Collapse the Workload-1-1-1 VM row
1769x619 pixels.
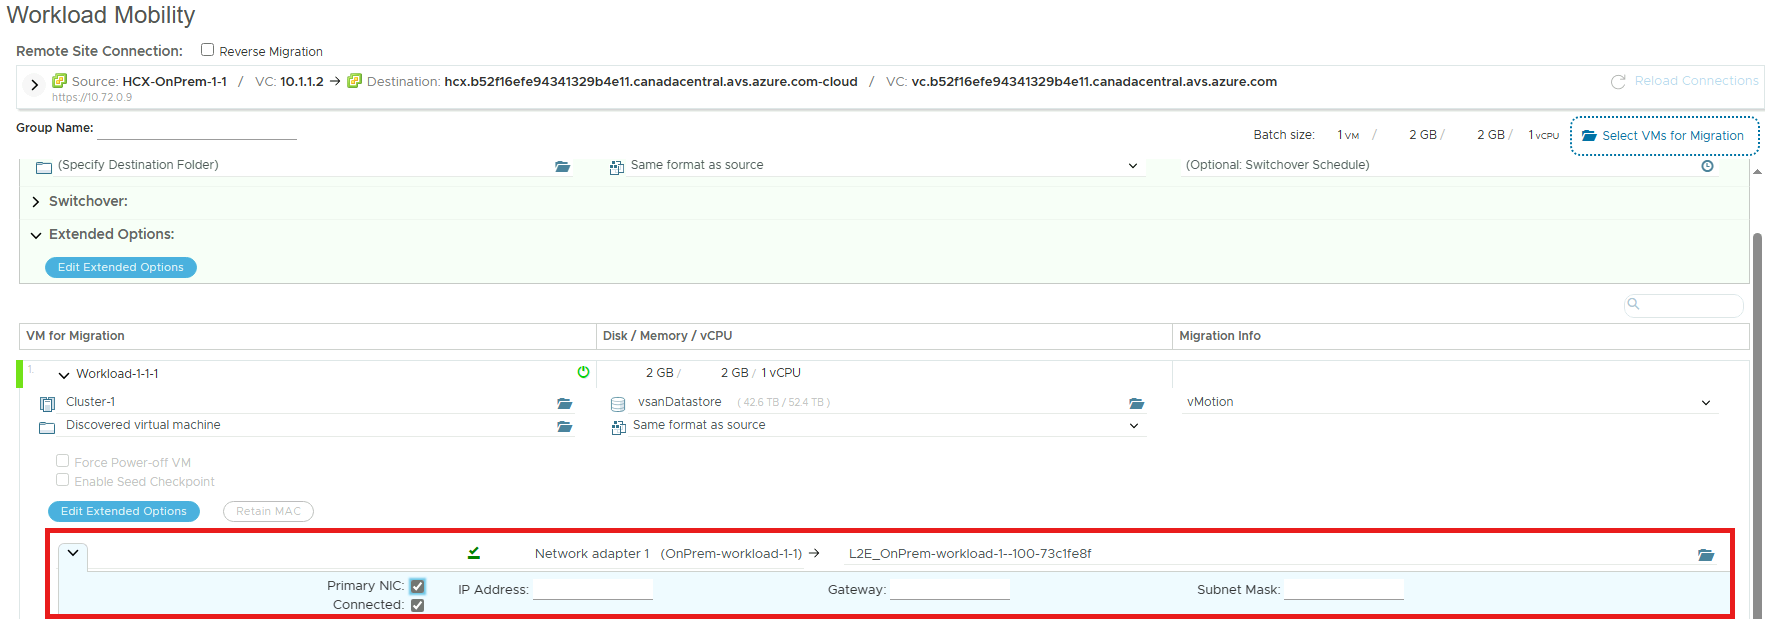[64, 375]
